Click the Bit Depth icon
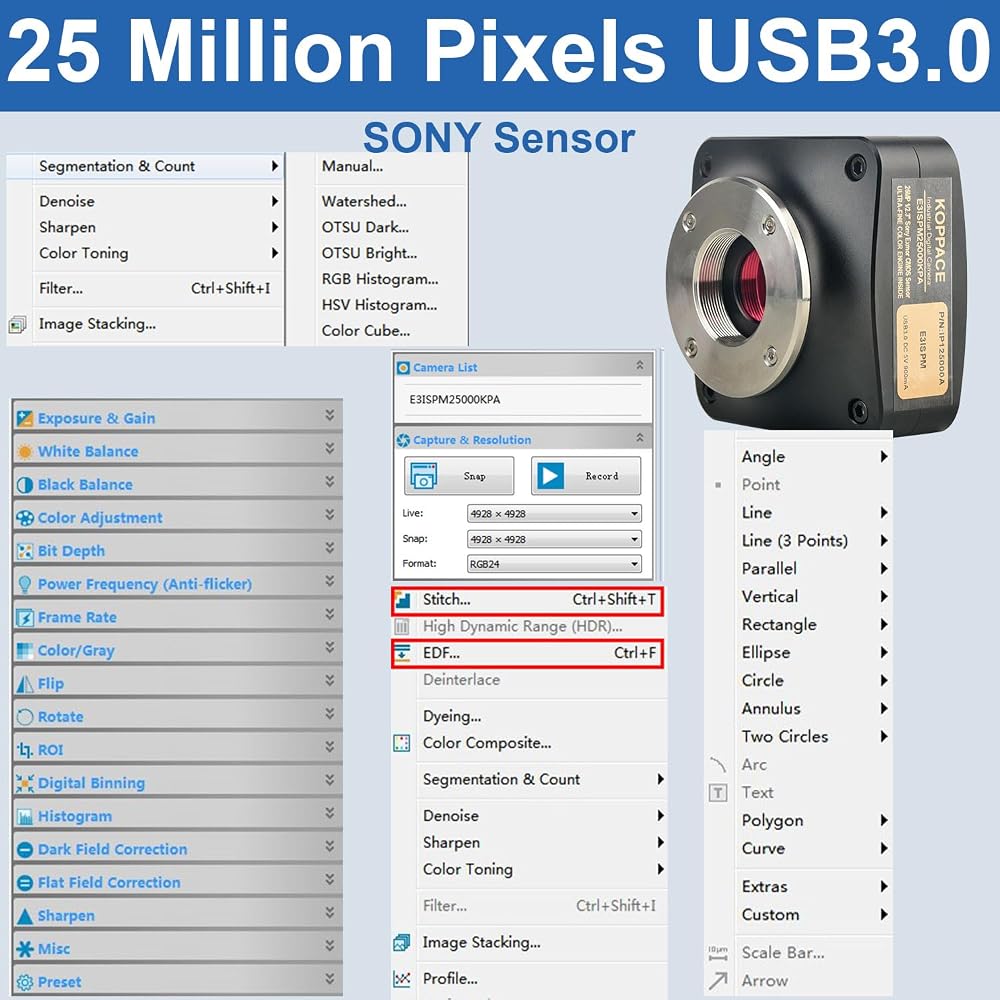 25,551
